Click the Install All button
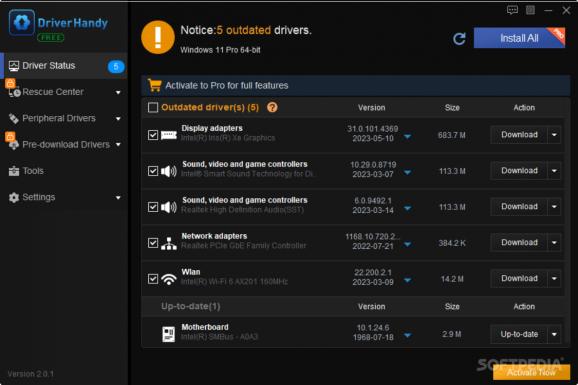The height and width of the screenshot is (385, 578). tap(519, 38)
